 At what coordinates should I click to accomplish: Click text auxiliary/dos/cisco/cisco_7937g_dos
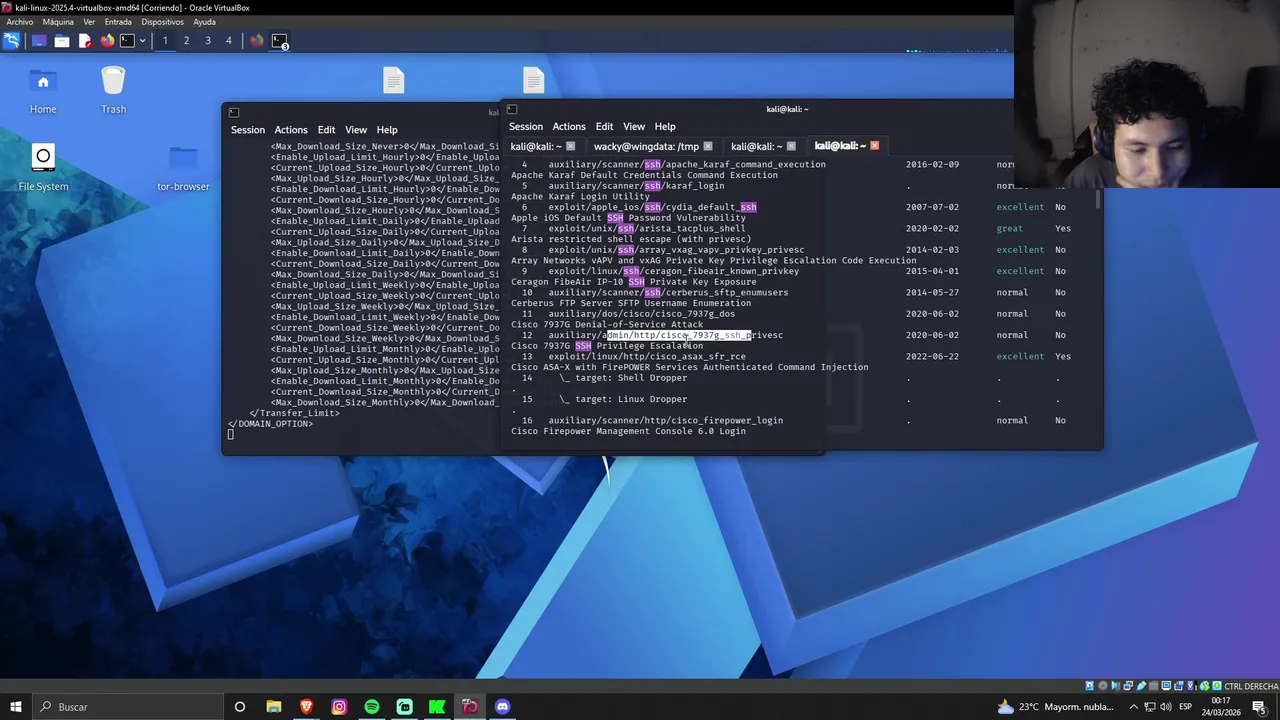(641, 314)
